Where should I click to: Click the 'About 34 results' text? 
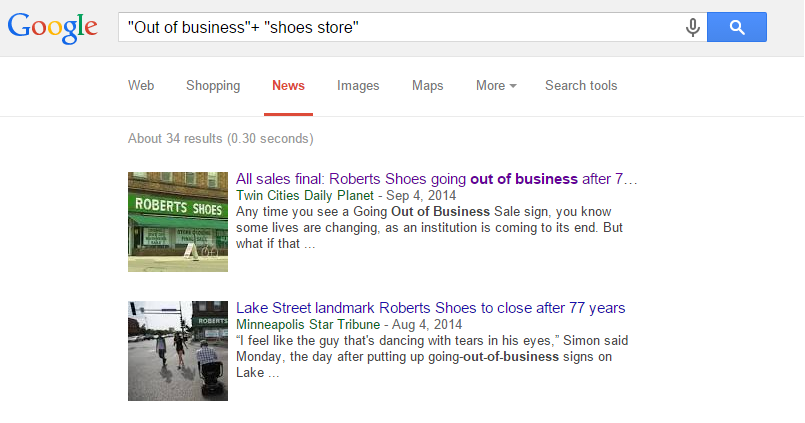click(x=221, y=139)
